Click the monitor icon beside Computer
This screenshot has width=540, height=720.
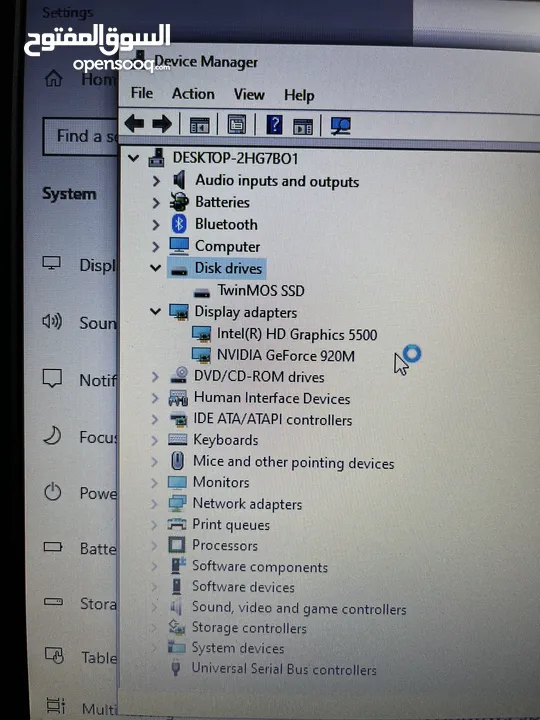(x=179, y=246)
